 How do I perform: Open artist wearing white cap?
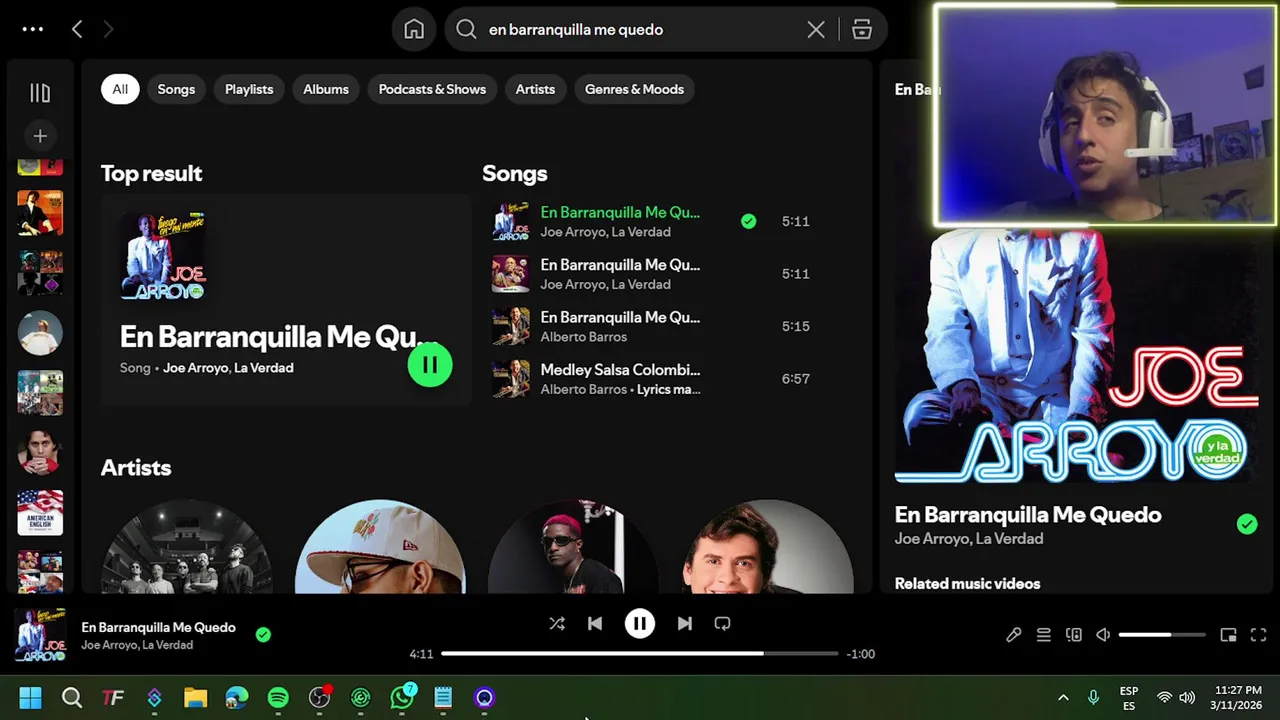pos(380,547)
